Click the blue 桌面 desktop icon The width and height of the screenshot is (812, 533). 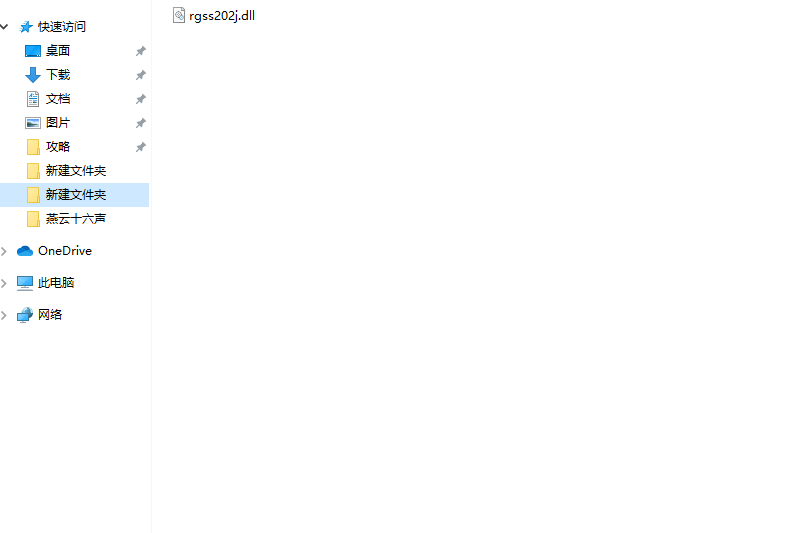tap(33, 51)
